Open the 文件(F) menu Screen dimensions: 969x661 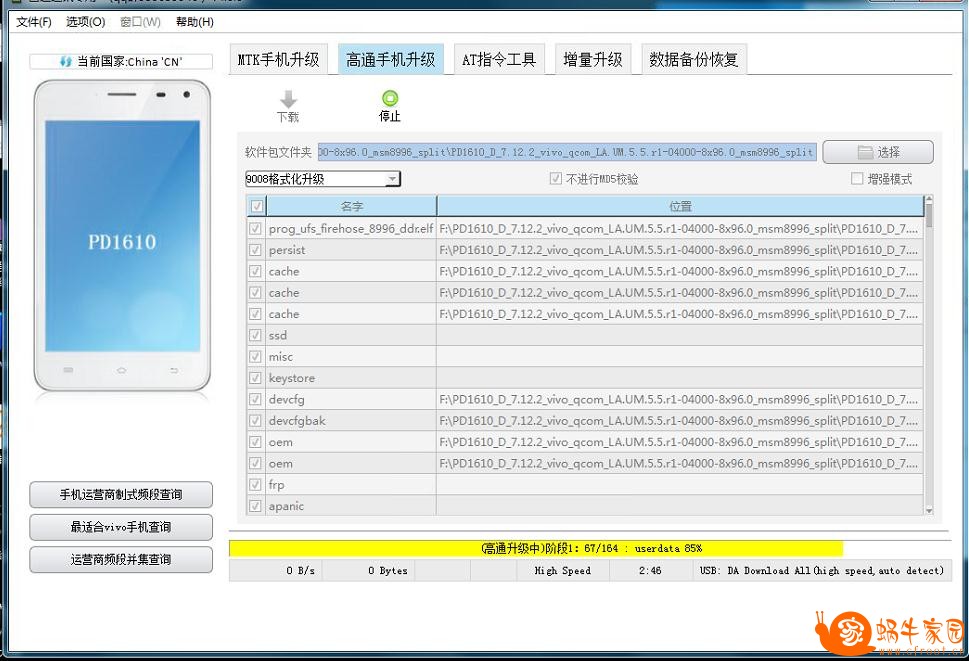[x=34, y=22]
